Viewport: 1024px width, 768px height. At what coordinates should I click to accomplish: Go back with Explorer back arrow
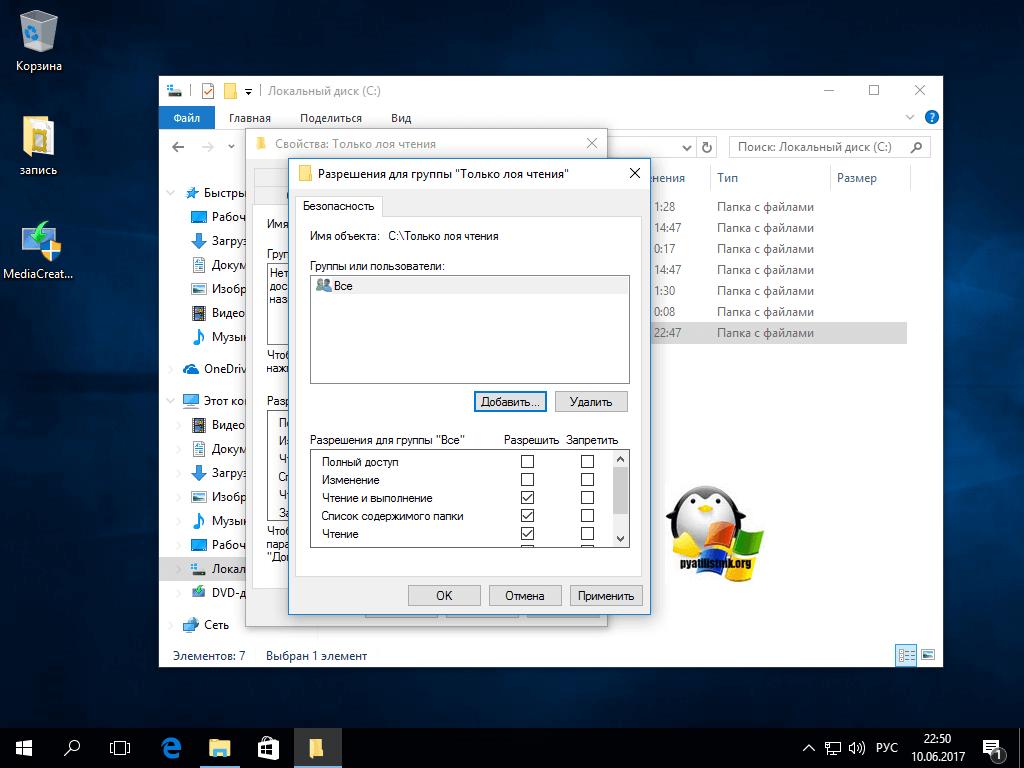click(178, 147)
